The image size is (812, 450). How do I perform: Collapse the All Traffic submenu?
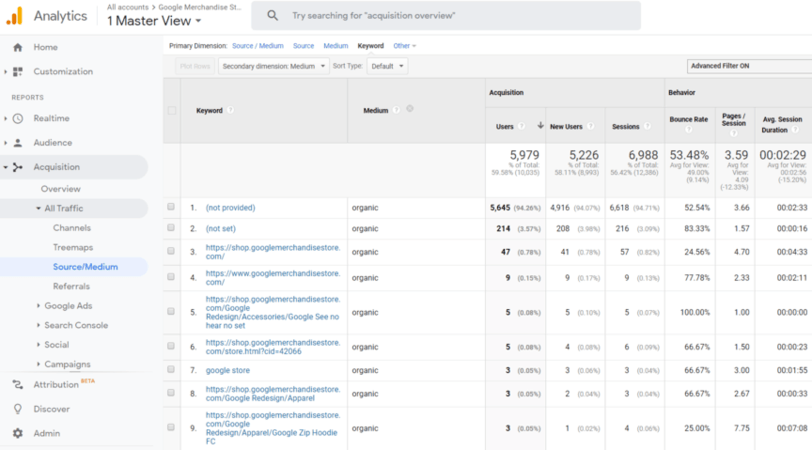[x=38, y=208]
